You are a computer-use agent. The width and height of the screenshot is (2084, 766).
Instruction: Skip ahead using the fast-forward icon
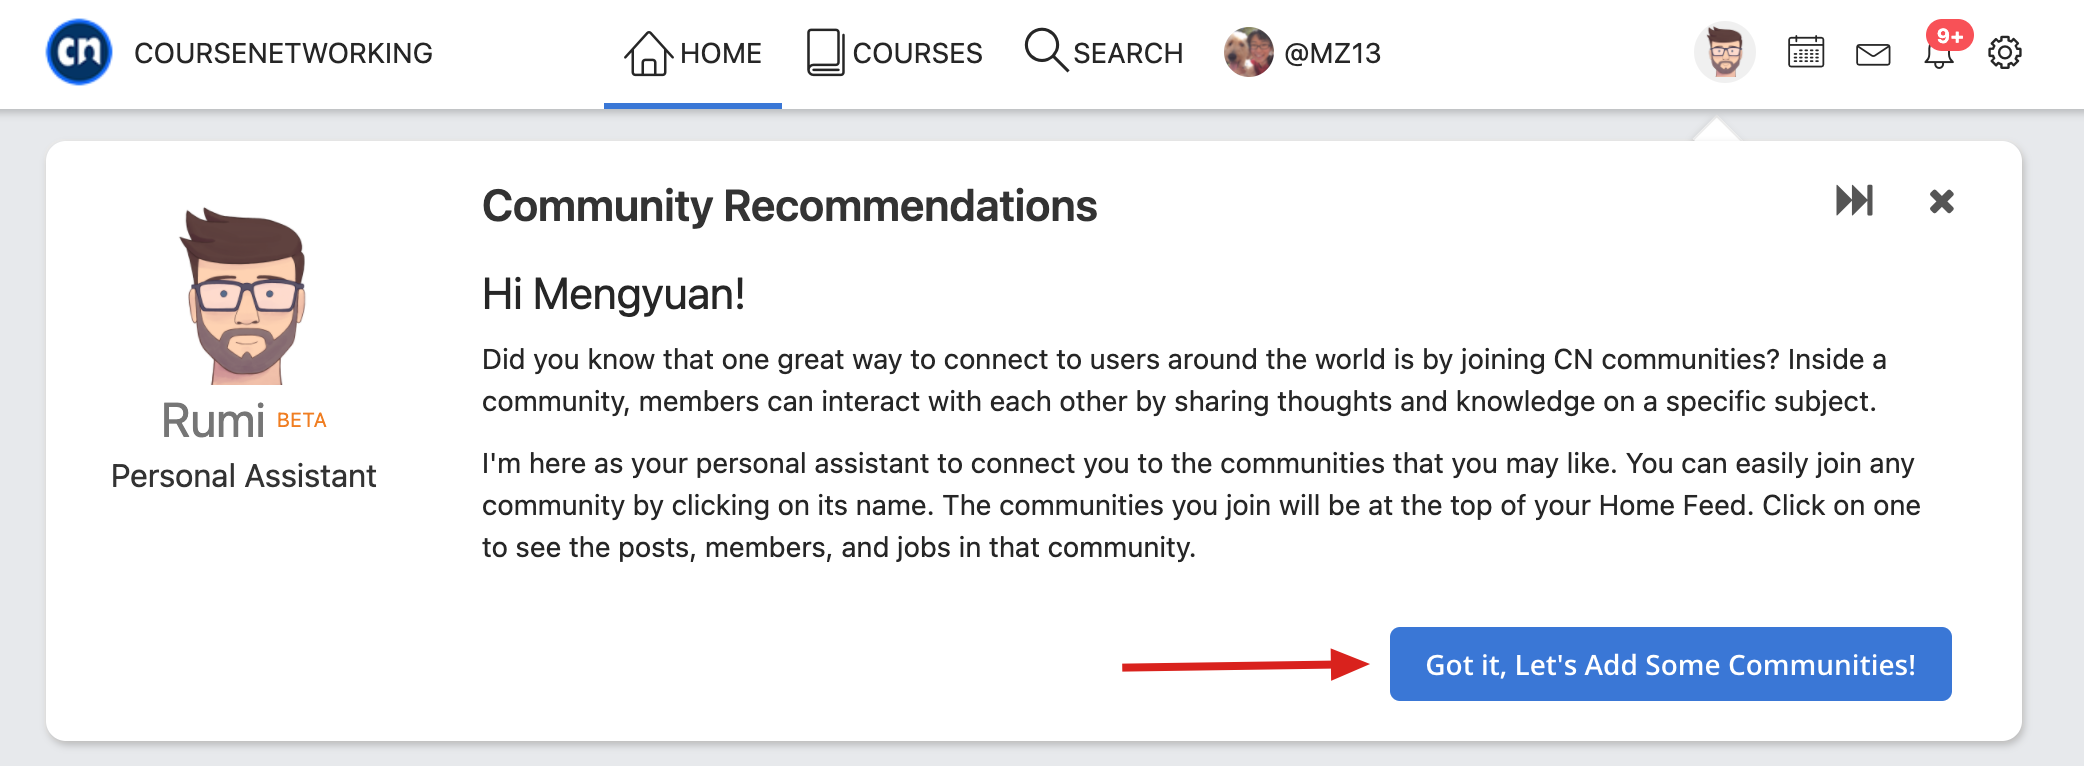[1854, 200]
